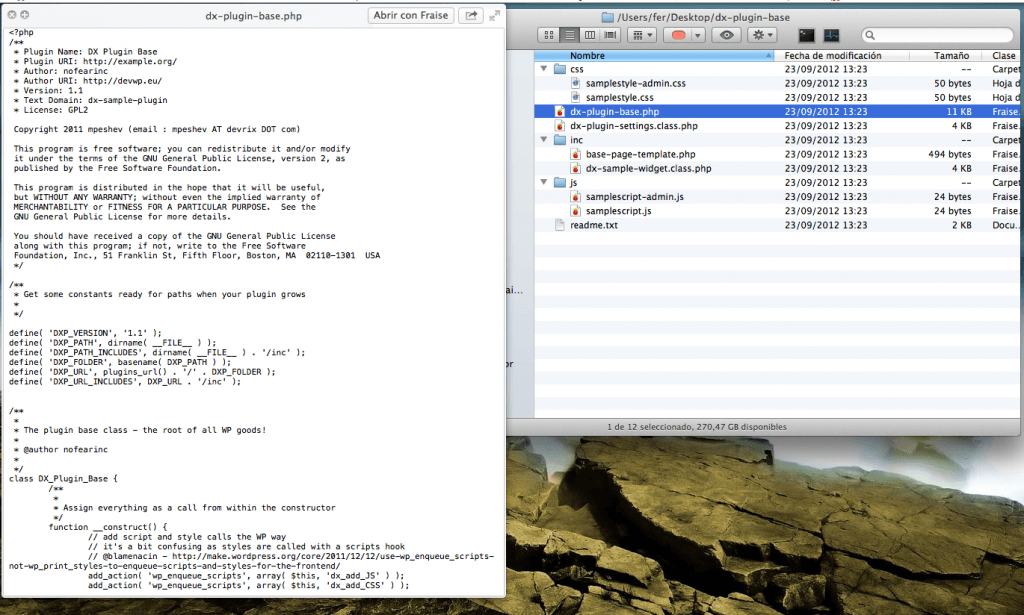Collapse the css folder
Viewport: 1024px width, 615px height.
coord(544,70)
